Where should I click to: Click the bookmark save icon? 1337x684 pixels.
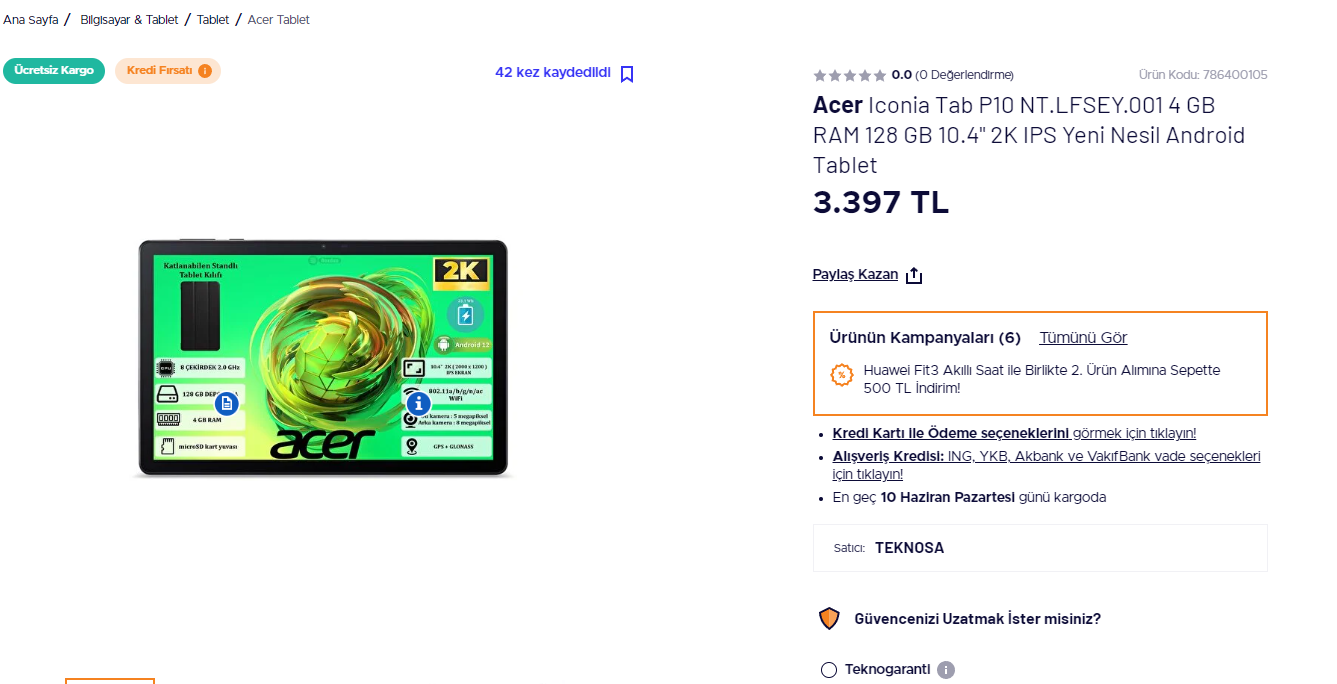[x=627, y=74]
